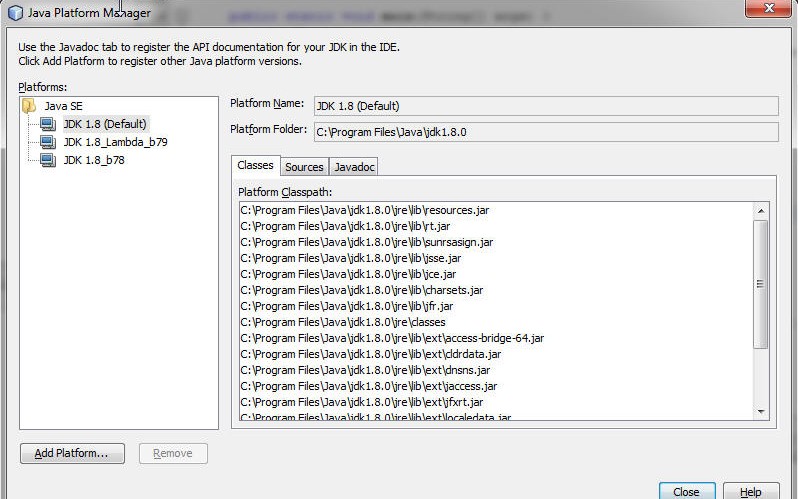Click the JDK 1.8_b78 platform icon
Screen dimensions: 798x499
click(47, 160)
